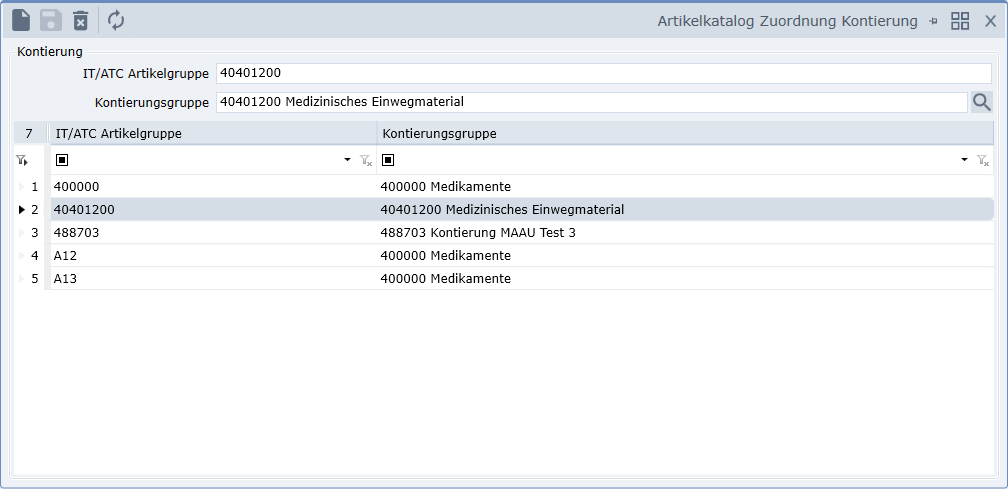Click the new record document icon

(21, 20)
